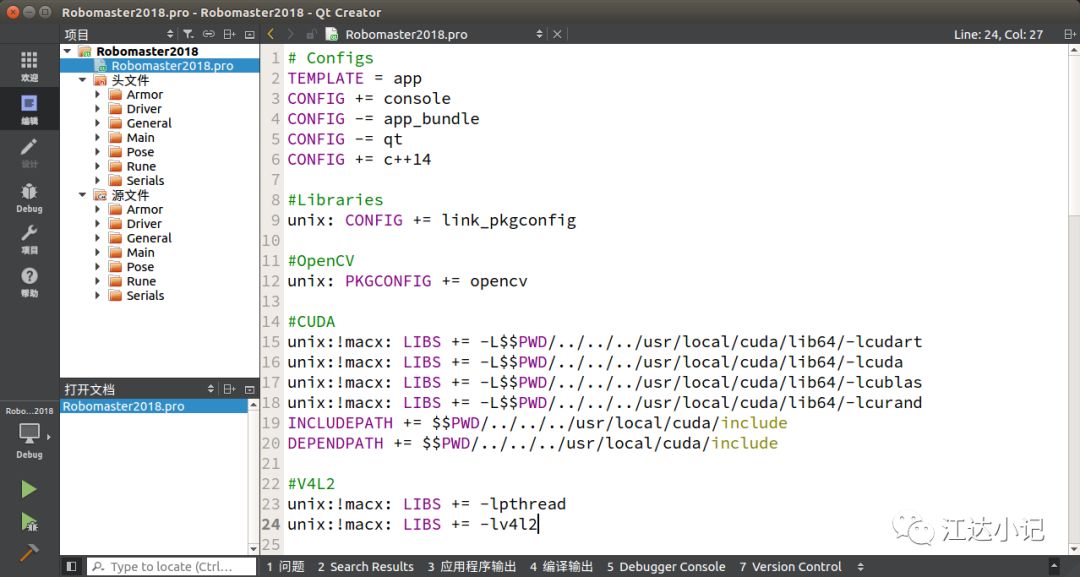Switch to Debug mode in the sidebar

coord(29,198)
